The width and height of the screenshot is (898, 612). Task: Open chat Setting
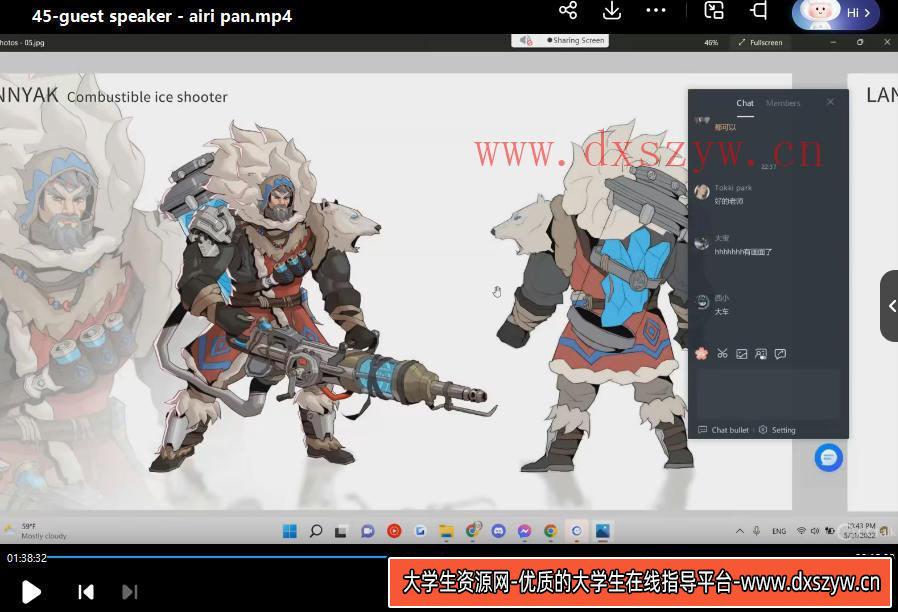tap(777, 430)
